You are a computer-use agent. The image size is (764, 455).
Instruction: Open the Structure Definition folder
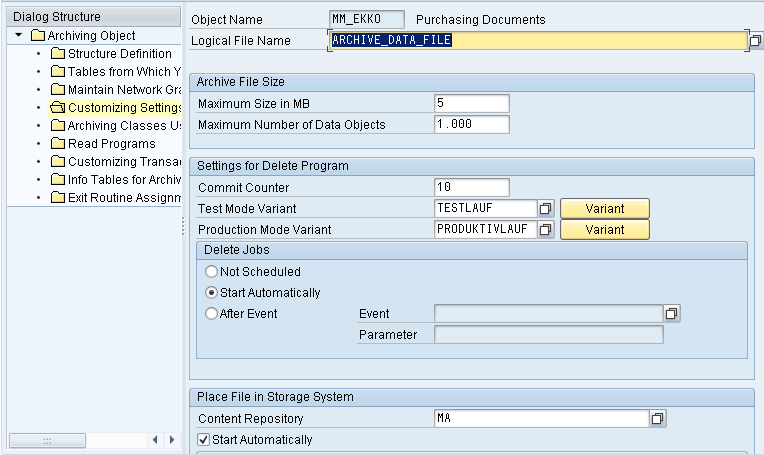pos(119,54)
